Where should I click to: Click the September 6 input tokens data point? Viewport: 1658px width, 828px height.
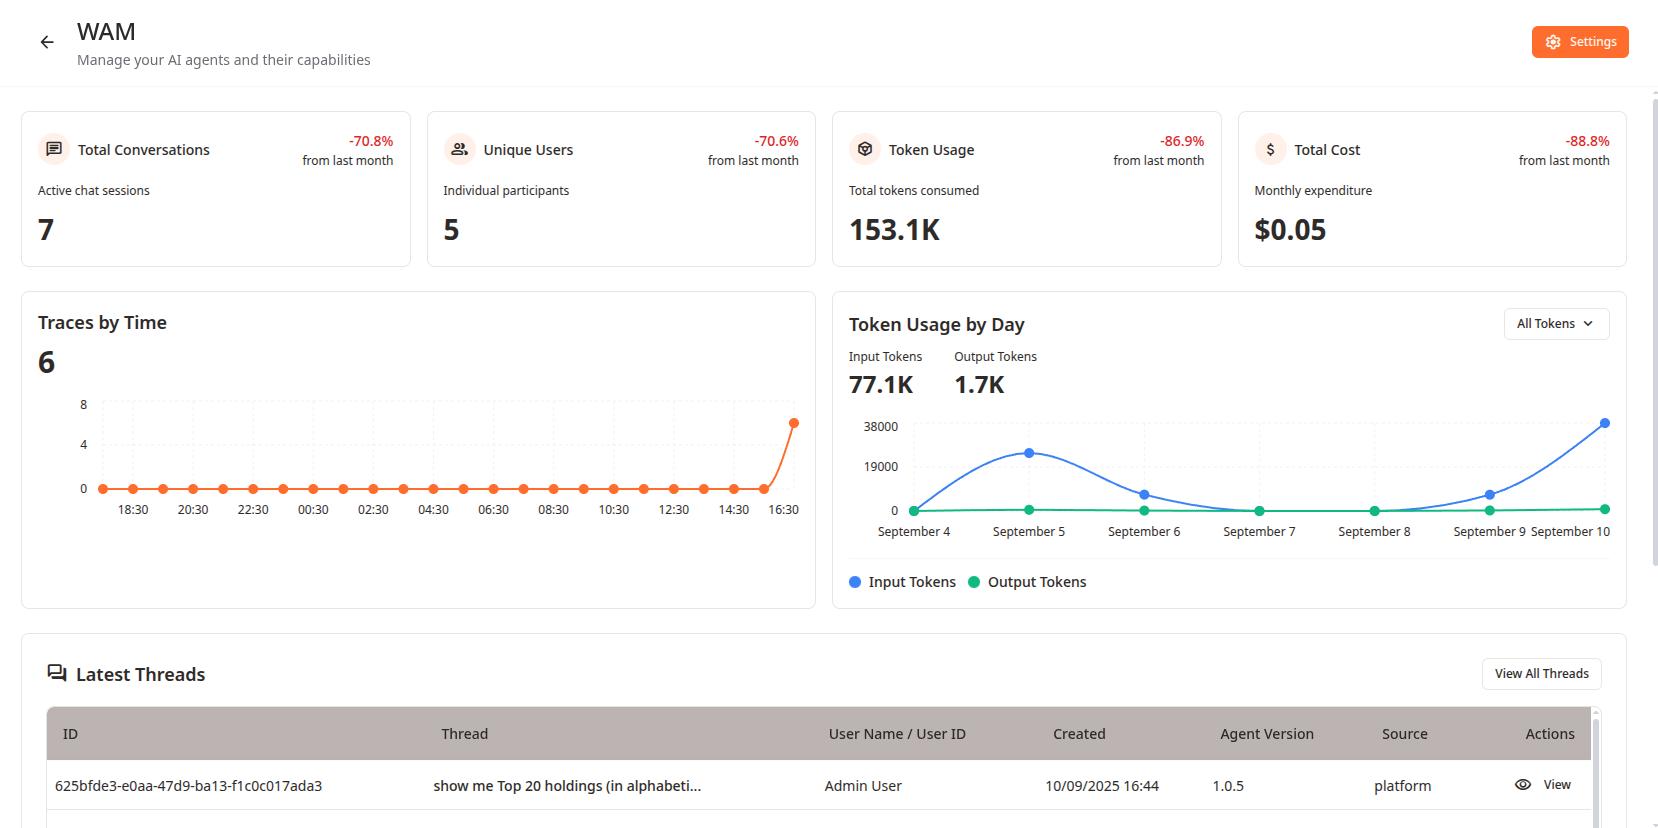[1144, 495]
